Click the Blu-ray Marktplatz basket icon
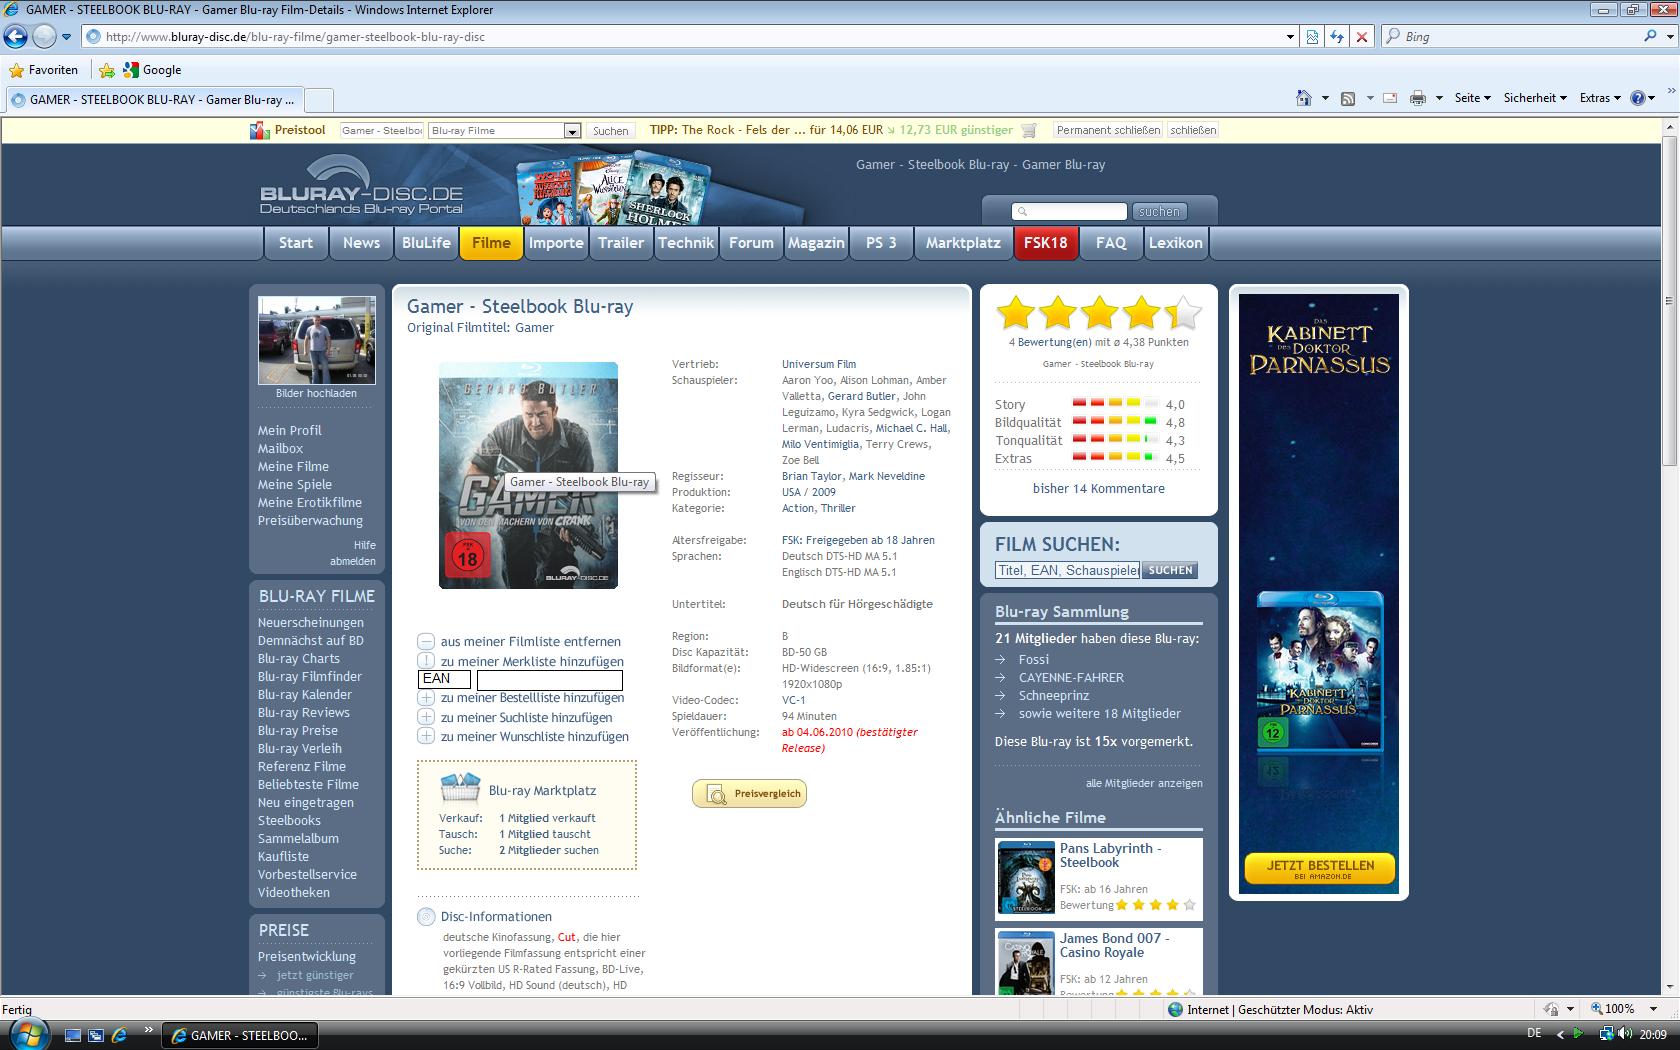The height and width of the screenshot is (1050, 1680). coord(460,788)
